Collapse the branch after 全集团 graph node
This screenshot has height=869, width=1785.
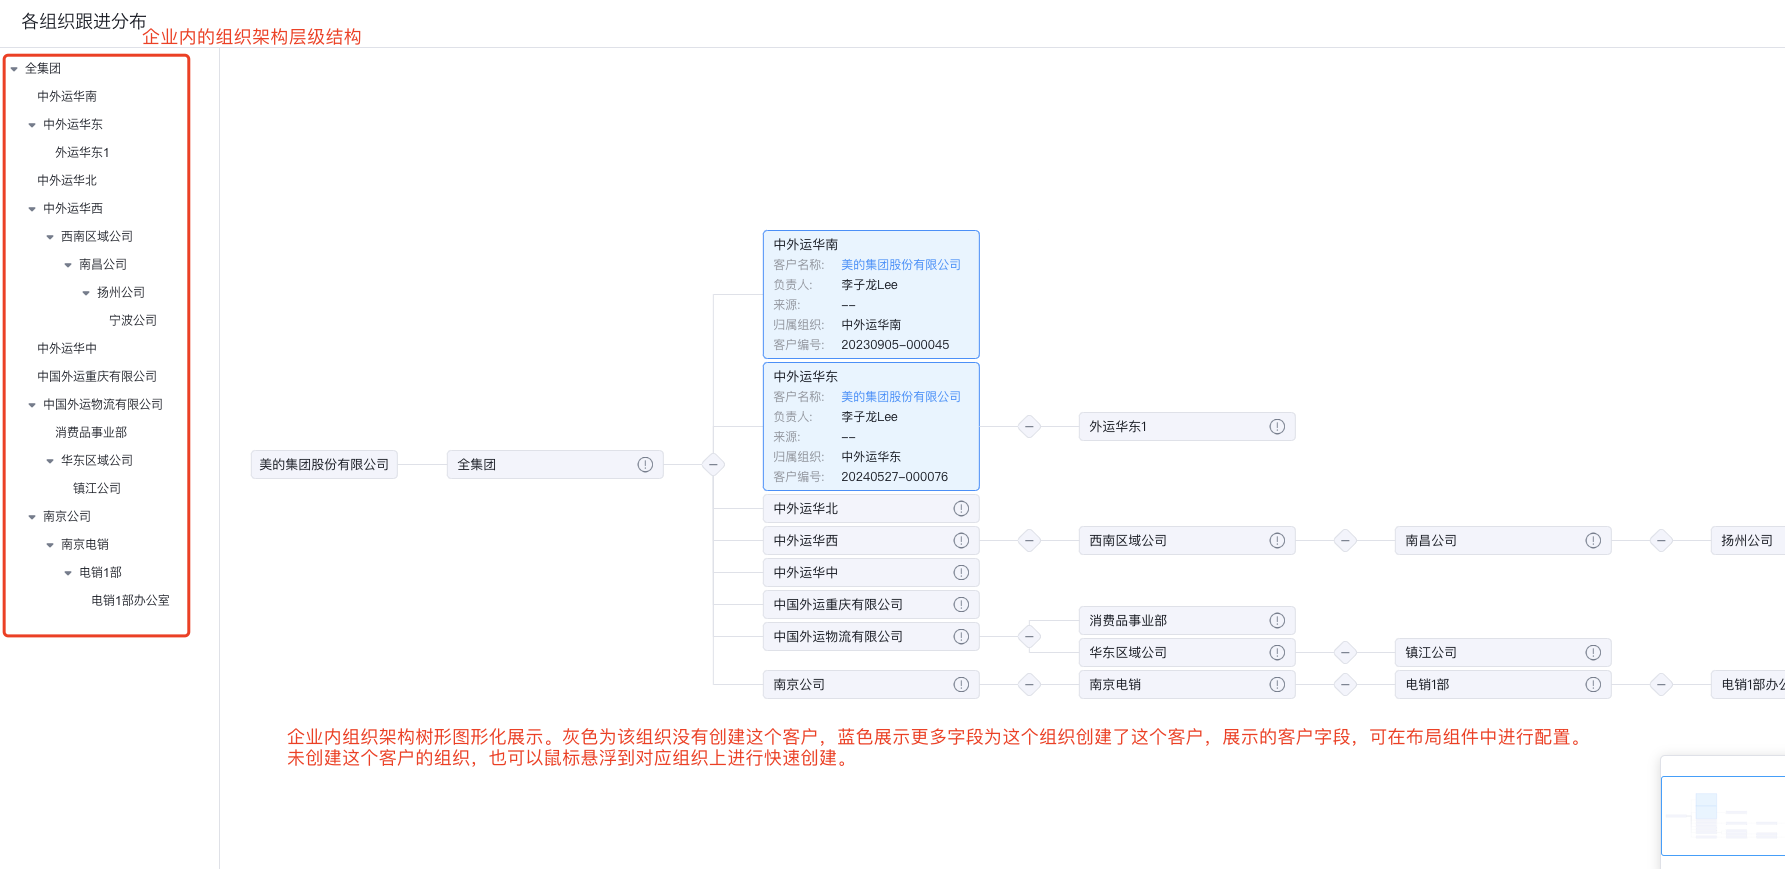pos(713,464)
